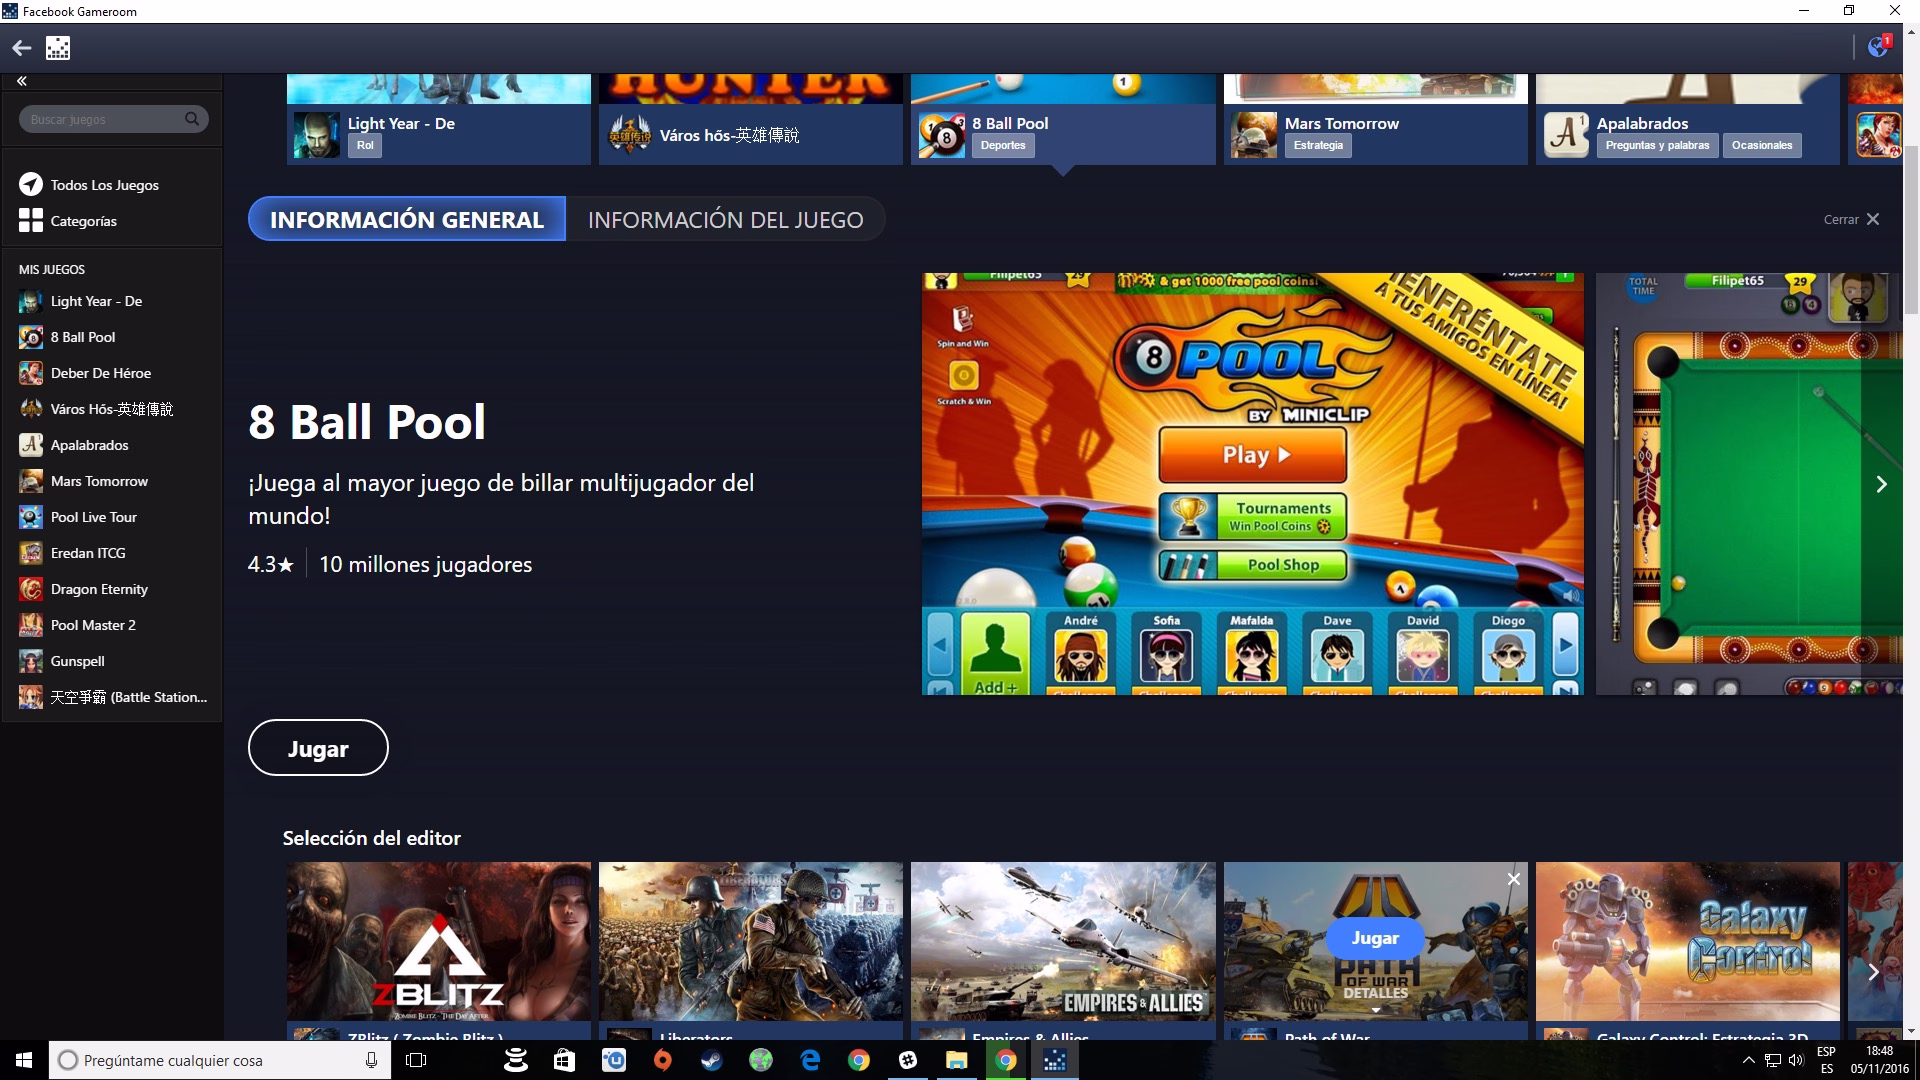
Task: Open the Gameroom home logo icon
Action: (58, 48)
